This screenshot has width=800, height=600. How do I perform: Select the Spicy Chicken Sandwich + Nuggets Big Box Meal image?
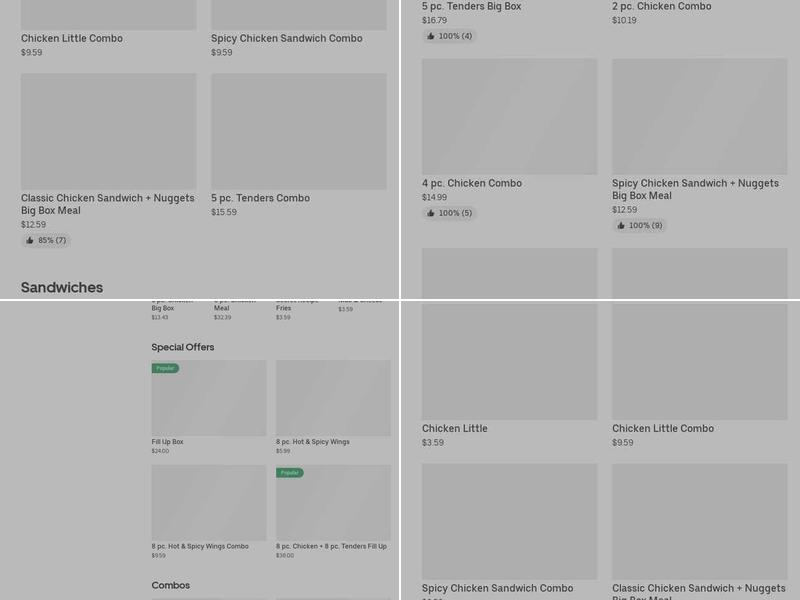(699, 116)
